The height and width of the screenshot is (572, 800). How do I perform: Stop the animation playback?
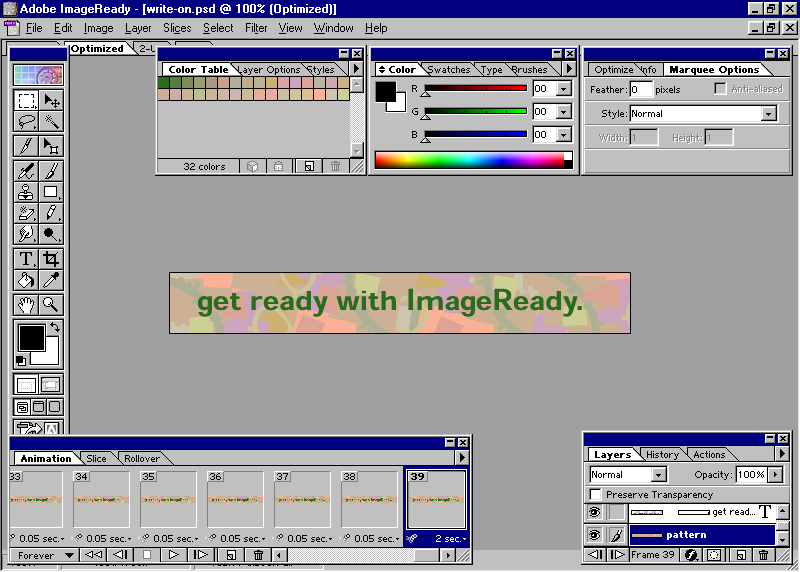(x=147, y=555)
